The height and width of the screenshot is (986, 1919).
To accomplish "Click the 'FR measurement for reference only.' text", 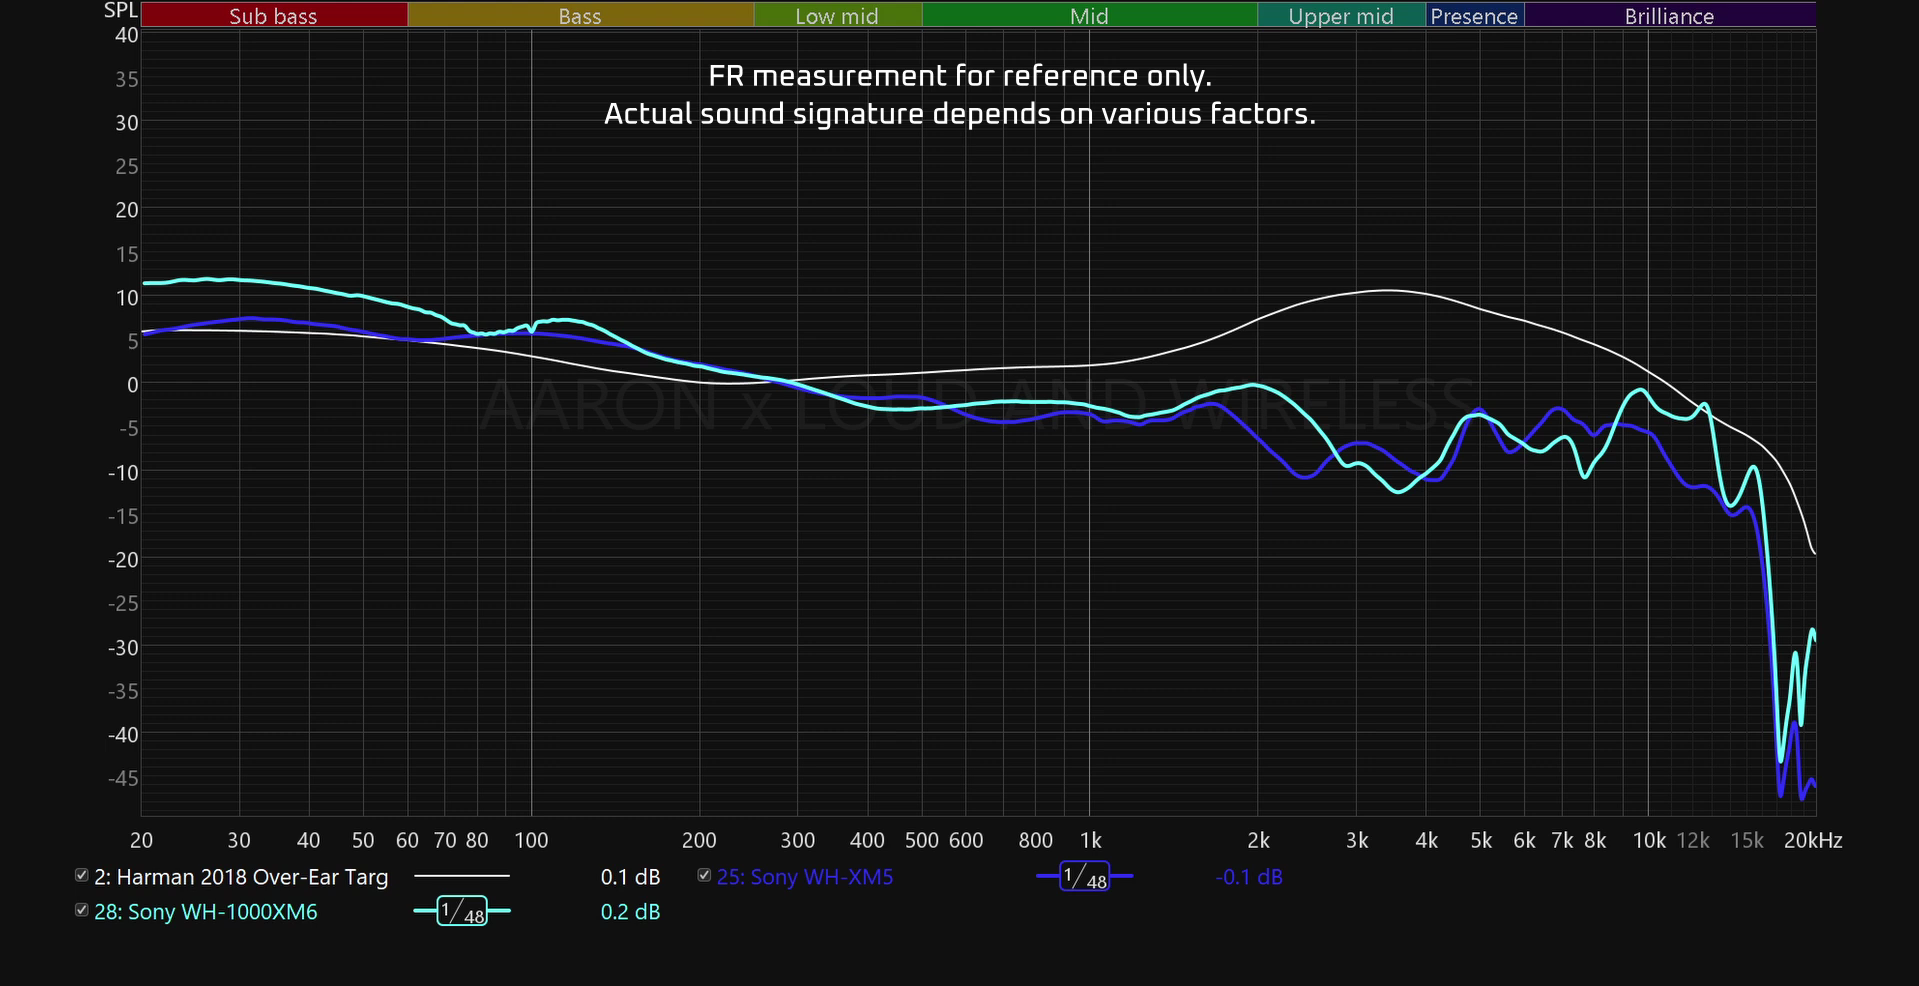I will click(x=960, y=76).
